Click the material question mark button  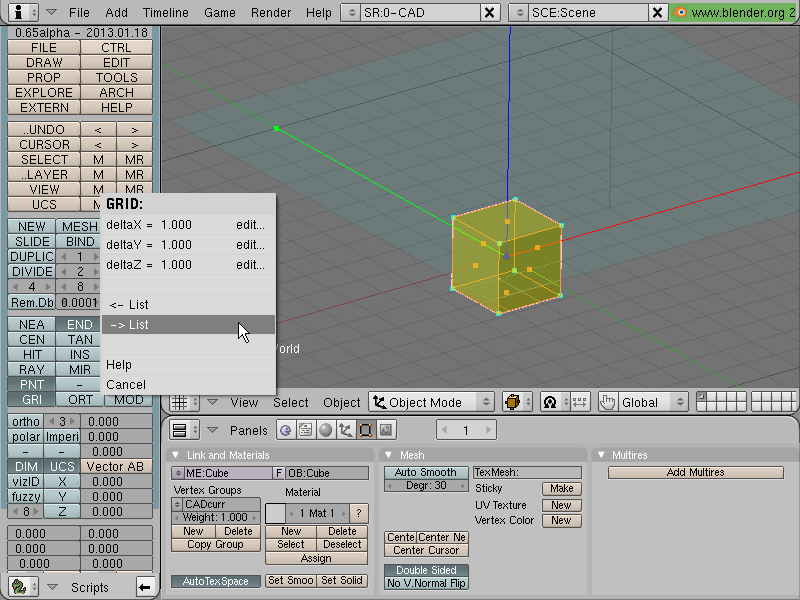click(359, 513)
